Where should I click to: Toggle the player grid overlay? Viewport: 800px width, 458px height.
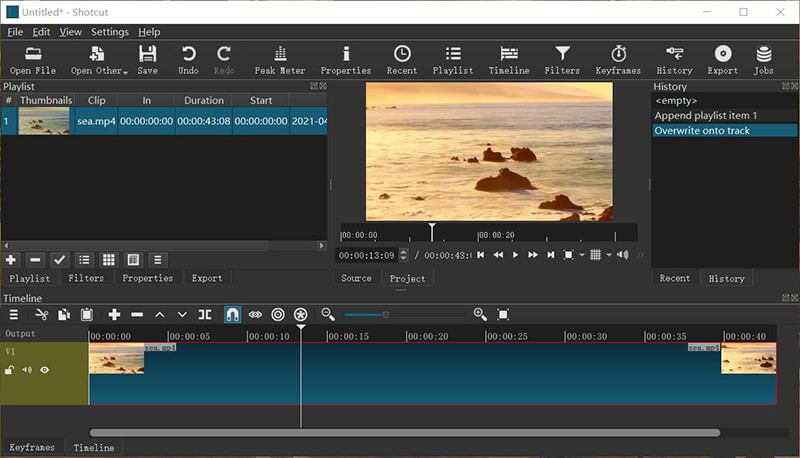coord(595,255)
